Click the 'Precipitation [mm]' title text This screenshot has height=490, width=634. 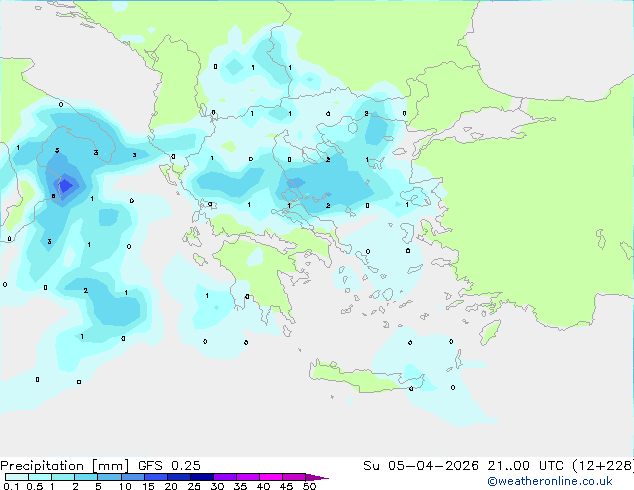(x=64, y=466)
